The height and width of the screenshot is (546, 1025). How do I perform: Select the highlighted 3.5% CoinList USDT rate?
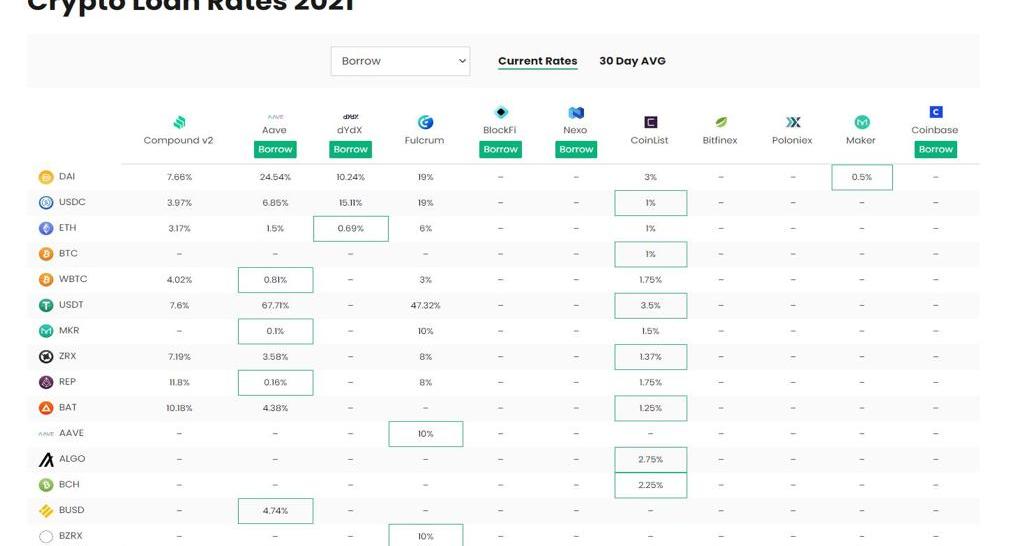pyautogui.click(x=650, y=305)
